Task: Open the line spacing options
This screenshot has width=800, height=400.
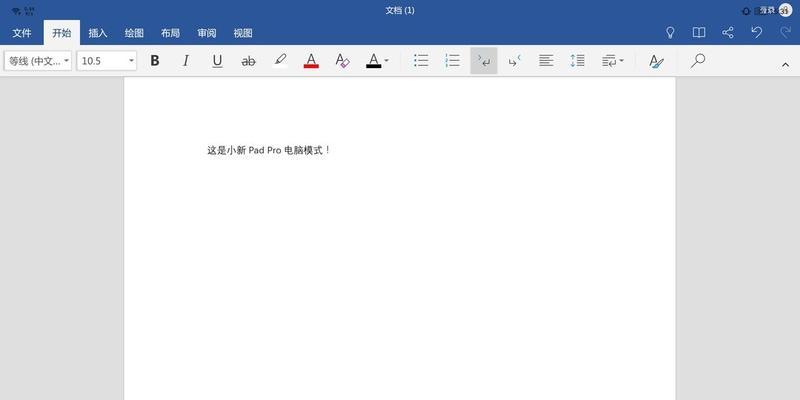Action: pyautogui.click(x=578, y=61)
